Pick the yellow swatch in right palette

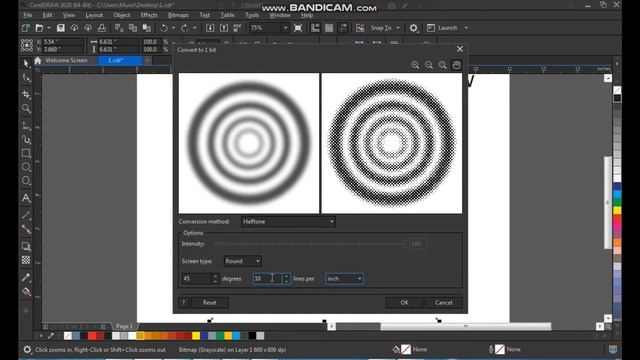coord(618,211)
